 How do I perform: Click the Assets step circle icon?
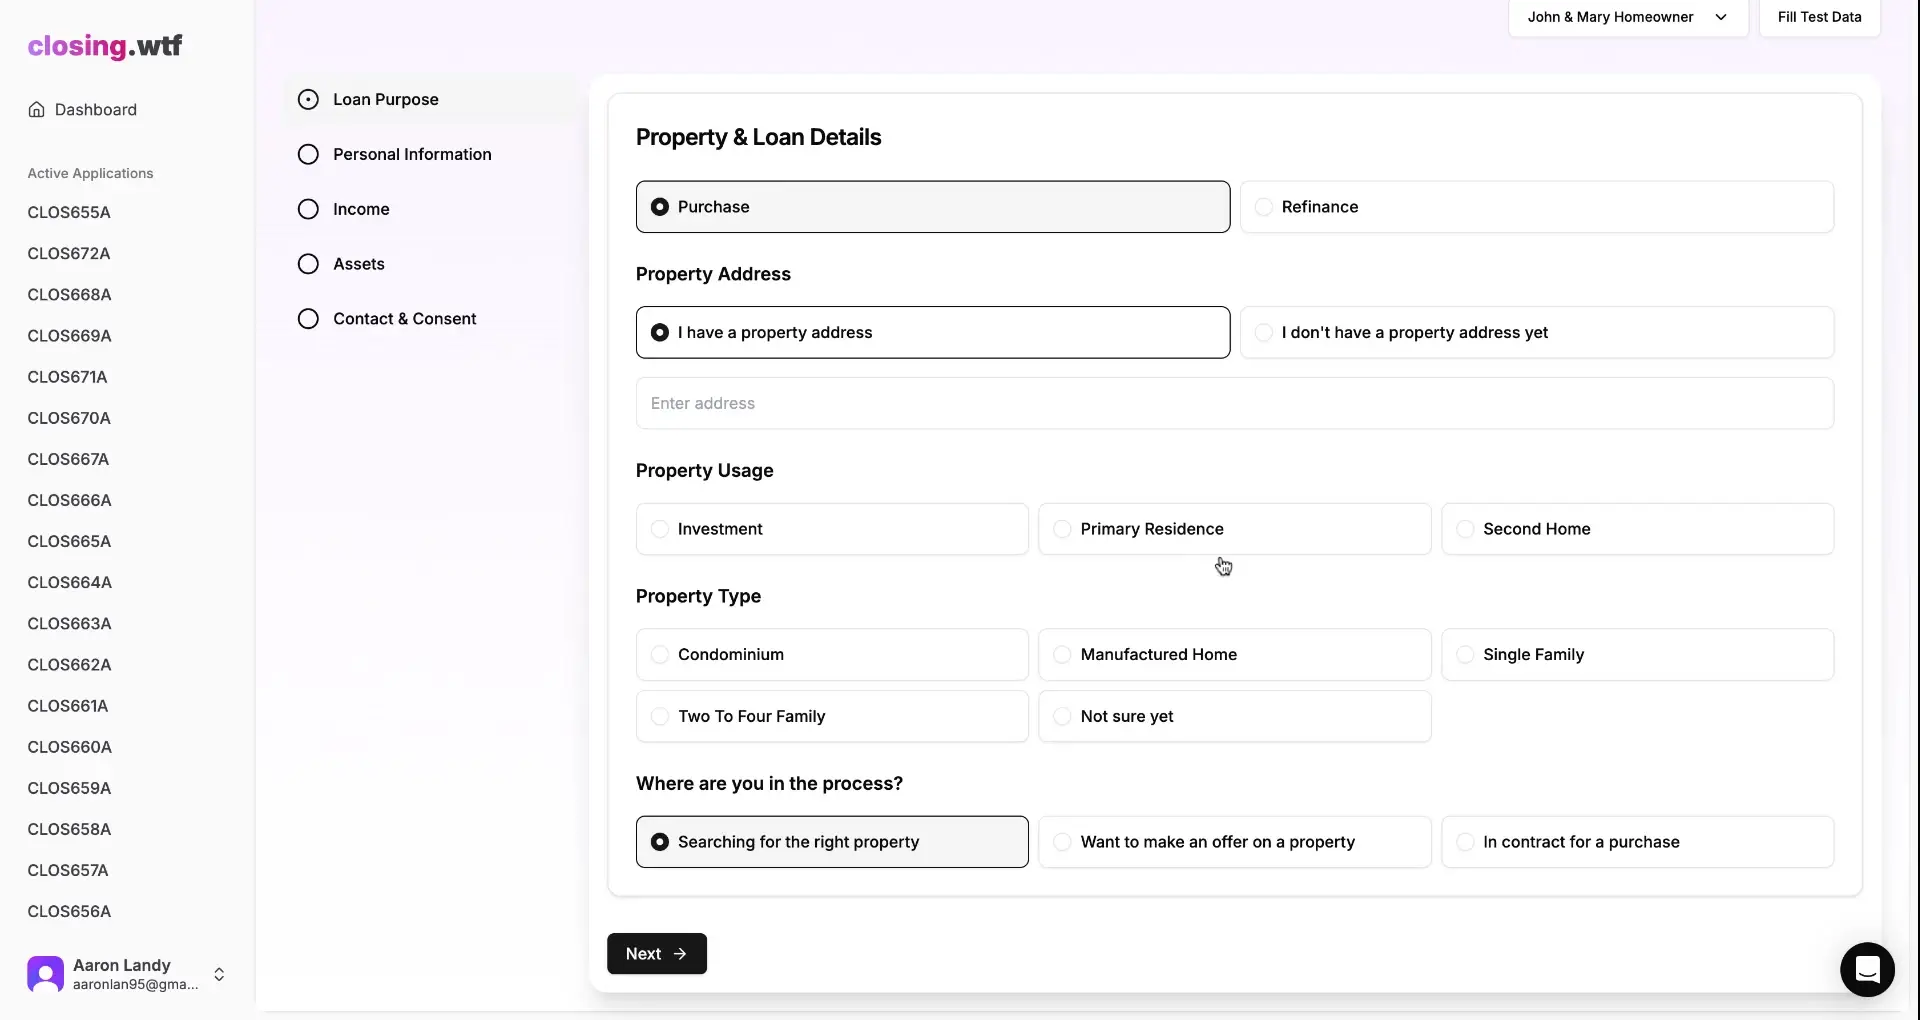tap(307, 263)
